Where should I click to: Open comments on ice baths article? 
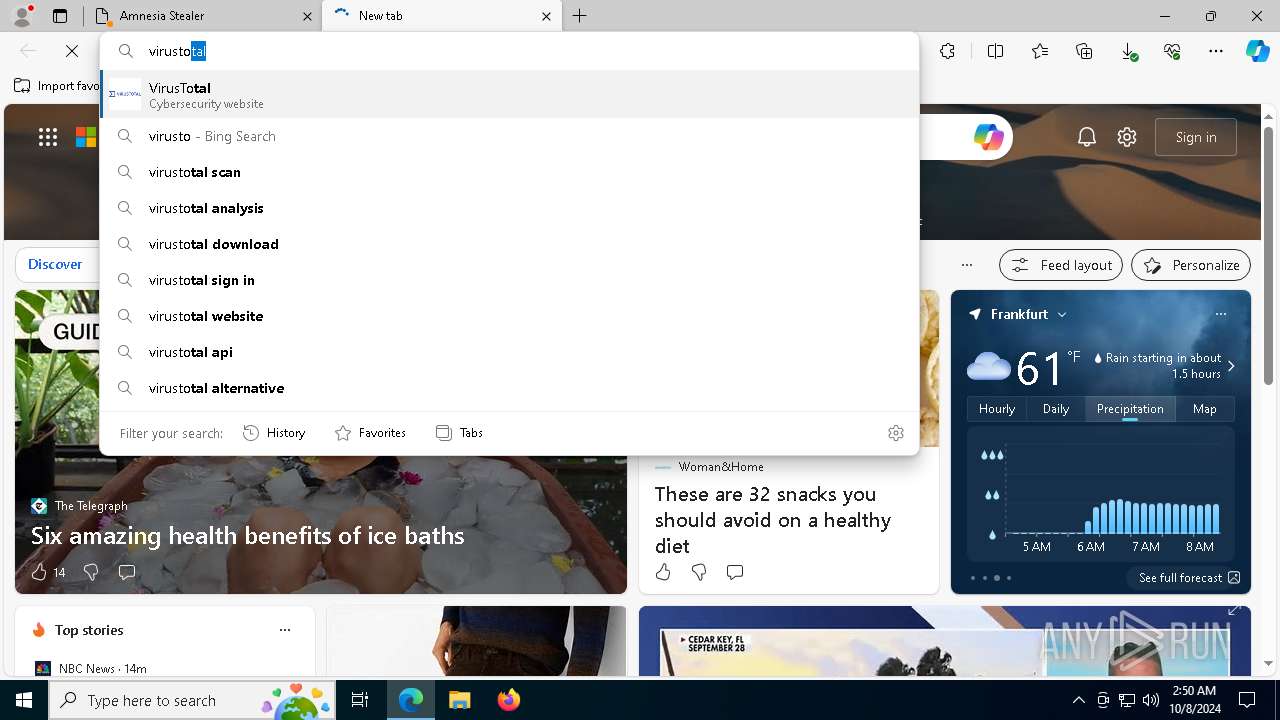[127, 572]
